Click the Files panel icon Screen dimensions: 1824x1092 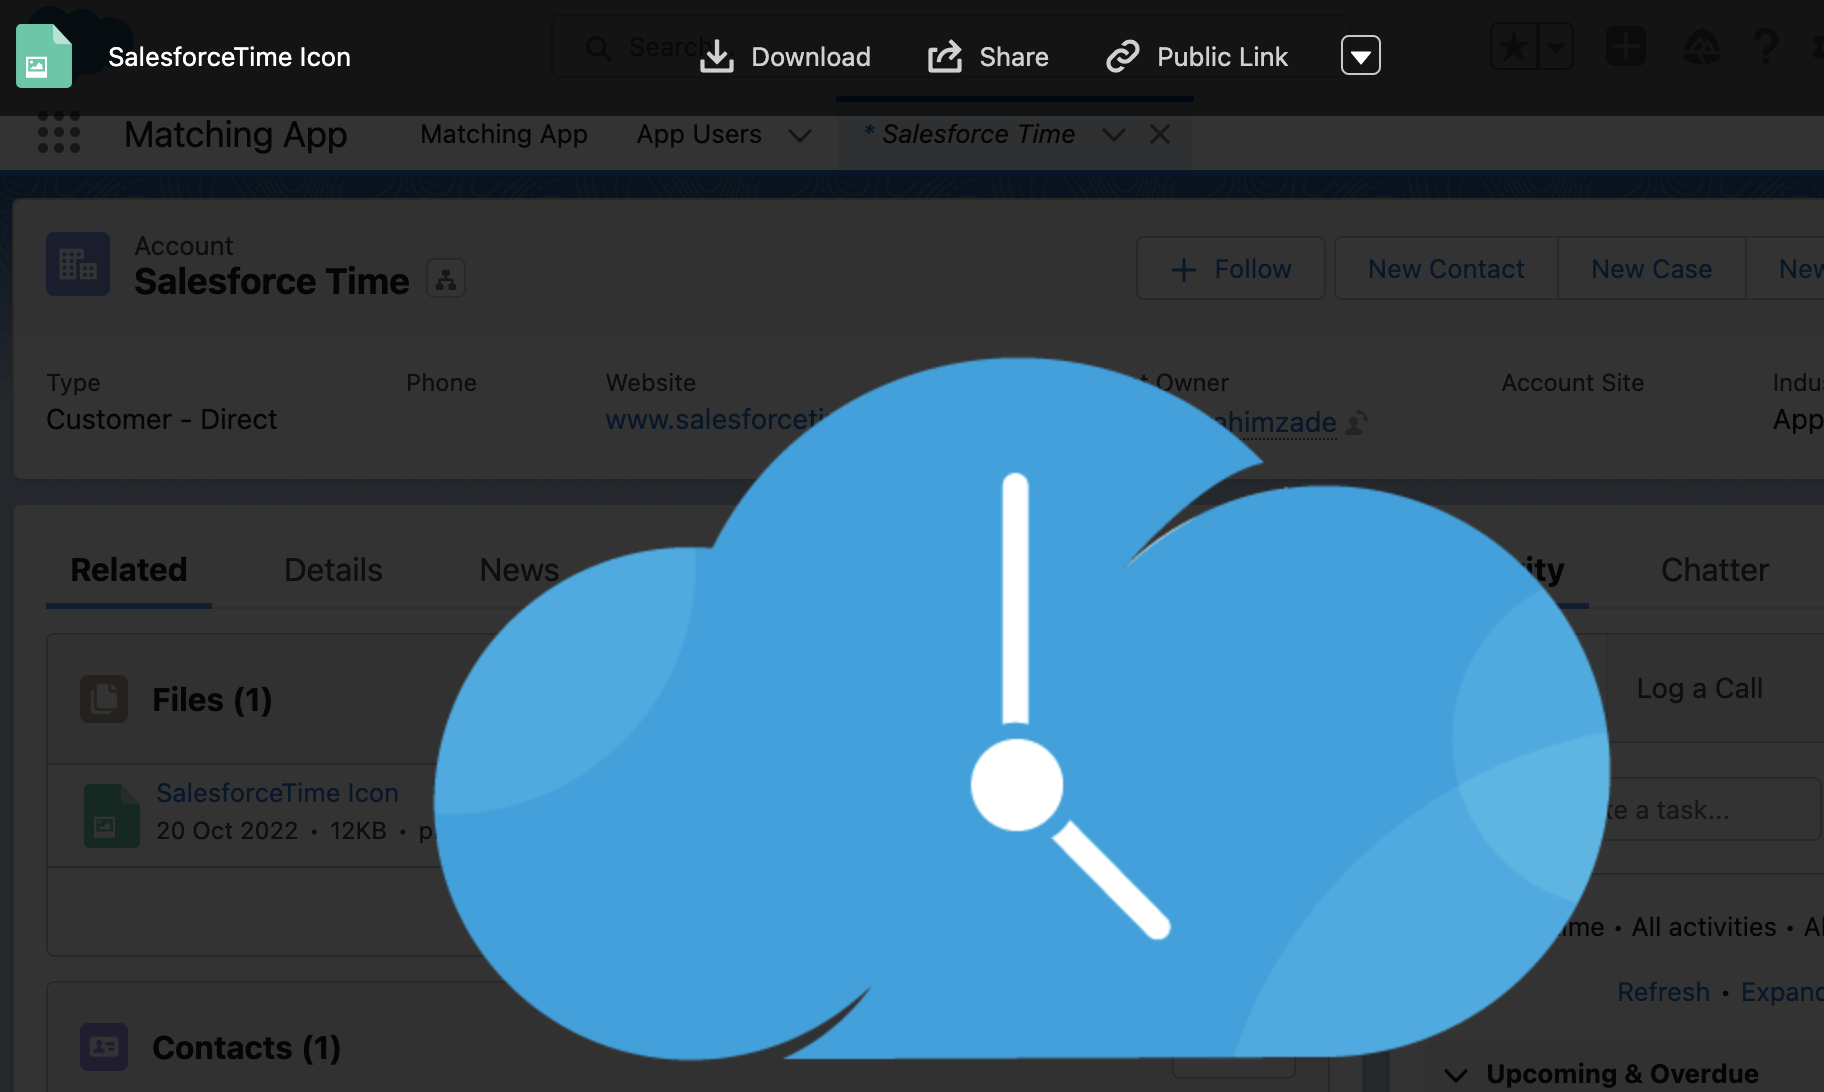click(103, 699)
